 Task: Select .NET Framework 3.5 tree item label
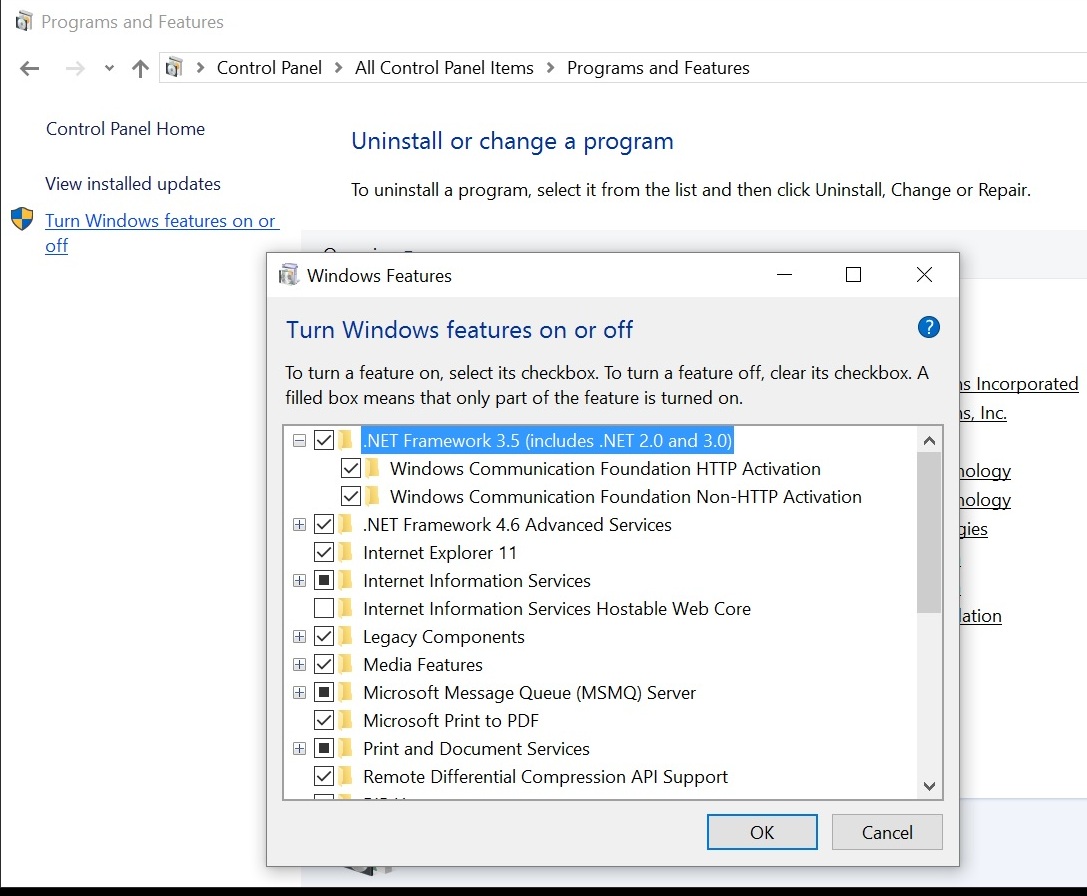(547, 440)
